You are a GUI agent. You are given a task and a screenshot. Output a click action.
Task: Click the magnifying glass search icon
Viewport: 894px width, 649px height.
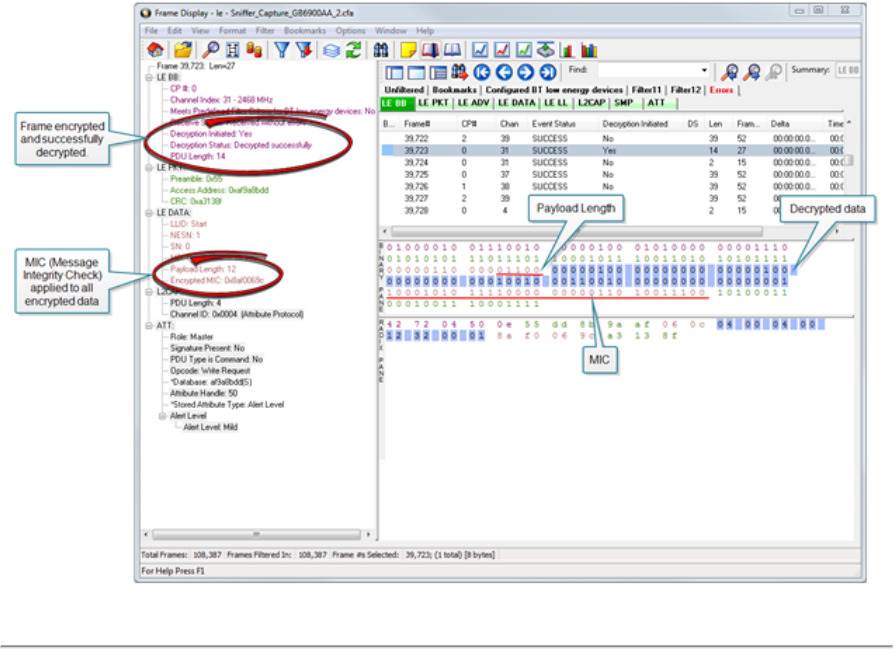coord(210,49)
